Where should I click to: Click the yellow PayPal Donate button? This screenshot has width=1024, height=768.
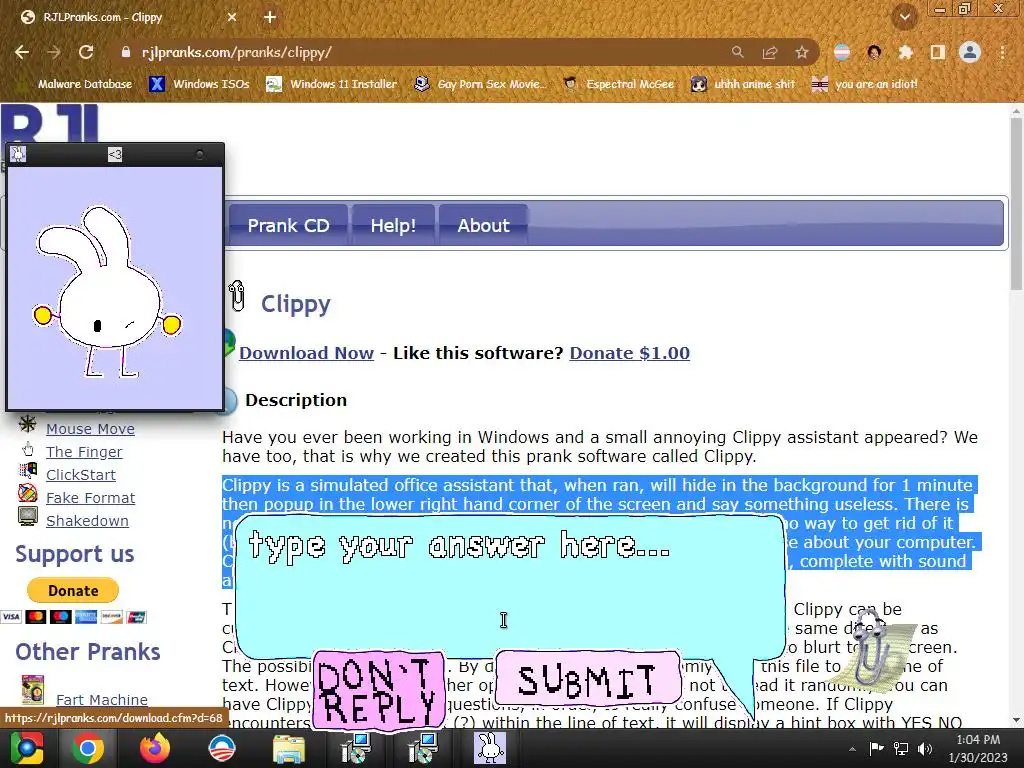72,590
